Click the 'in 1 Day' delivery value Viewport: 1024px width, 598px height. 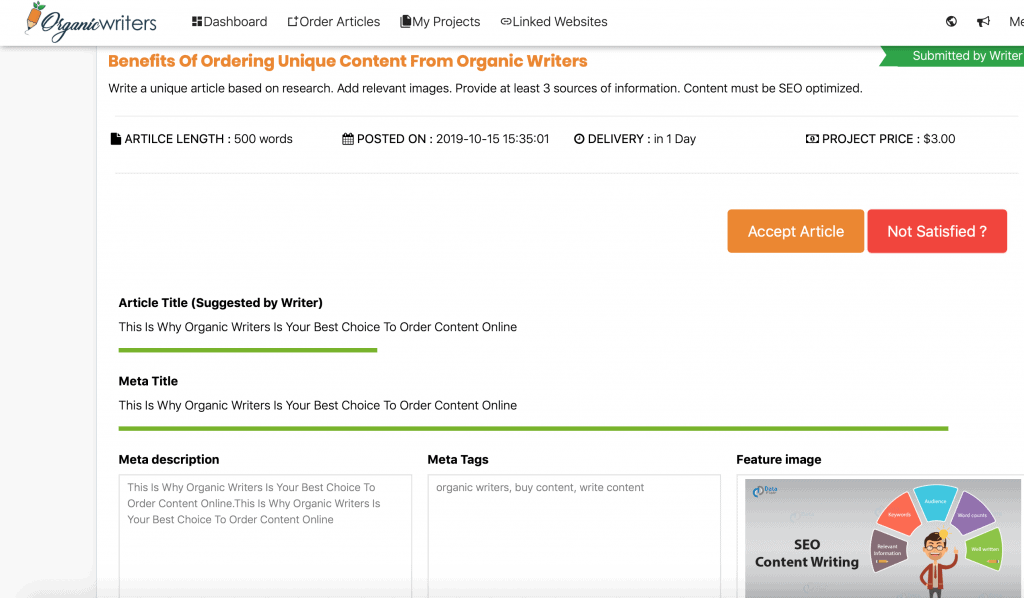(x=675, y=139)
